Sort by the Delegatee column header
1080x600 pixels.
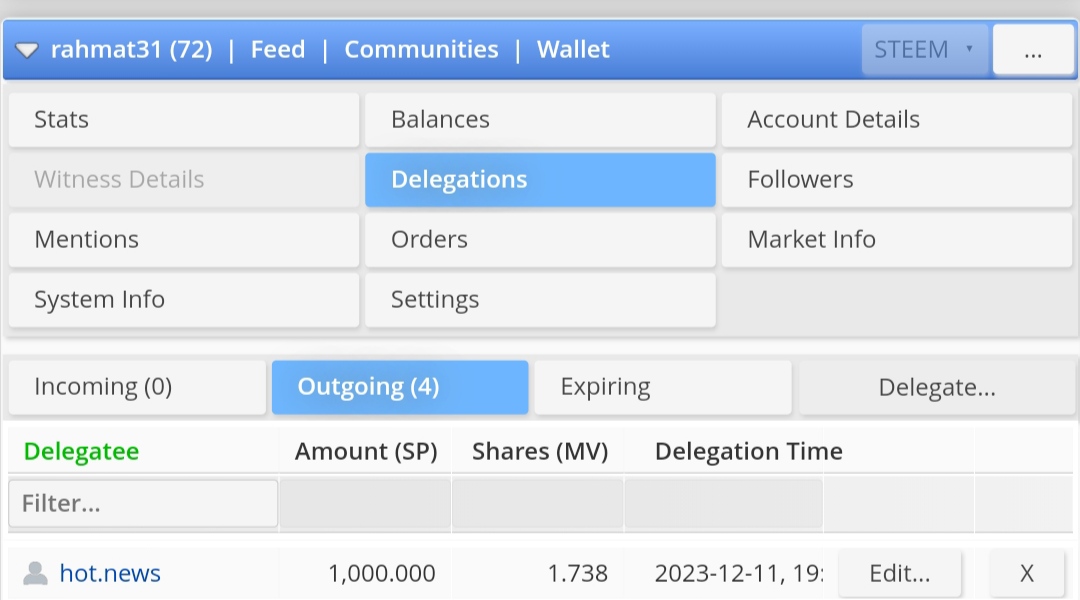[x=82, y=452]
